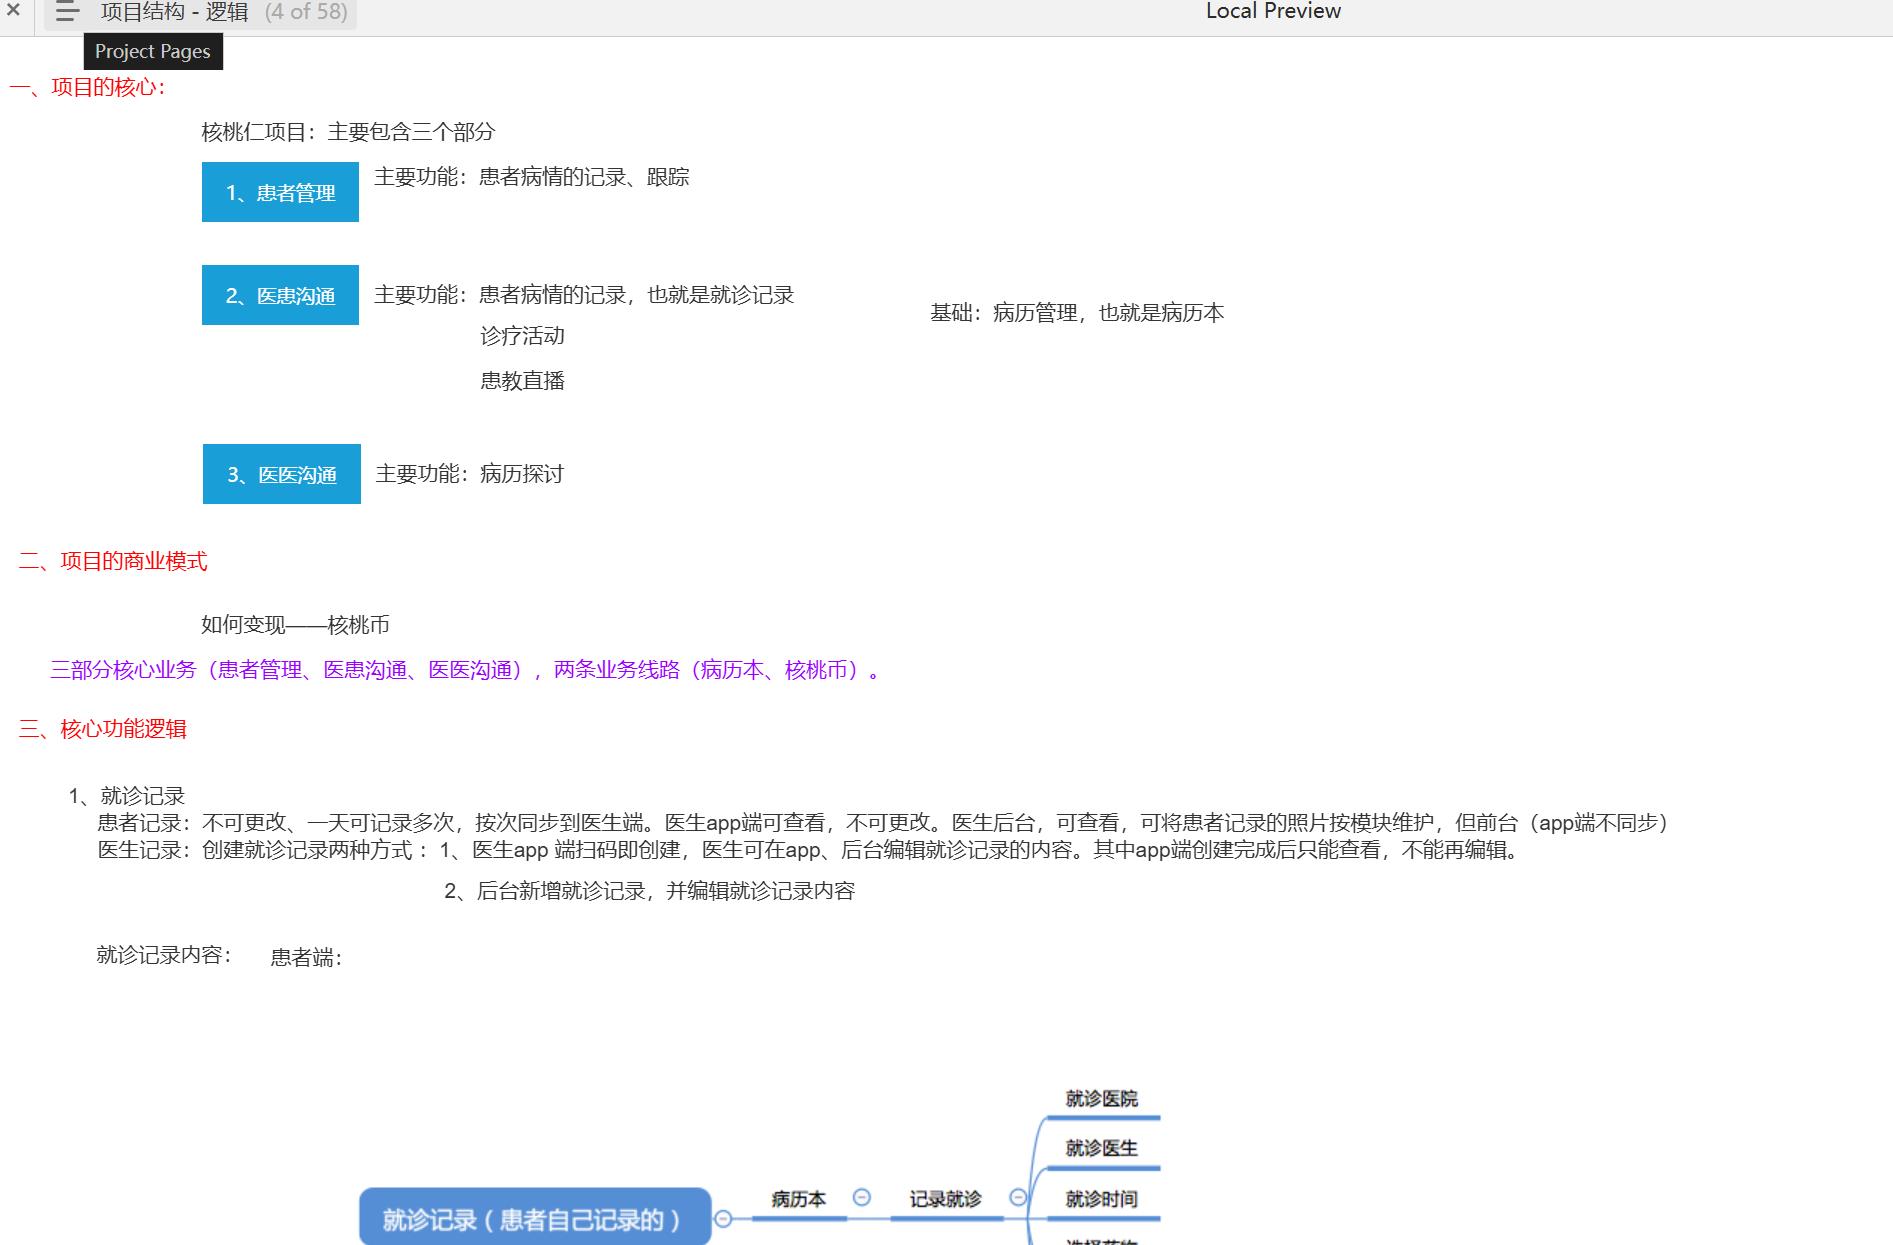The image size is (1893, 1245).
Task: Click the label 患者端：
Action: pyautogui.click(x=306, y=958)
